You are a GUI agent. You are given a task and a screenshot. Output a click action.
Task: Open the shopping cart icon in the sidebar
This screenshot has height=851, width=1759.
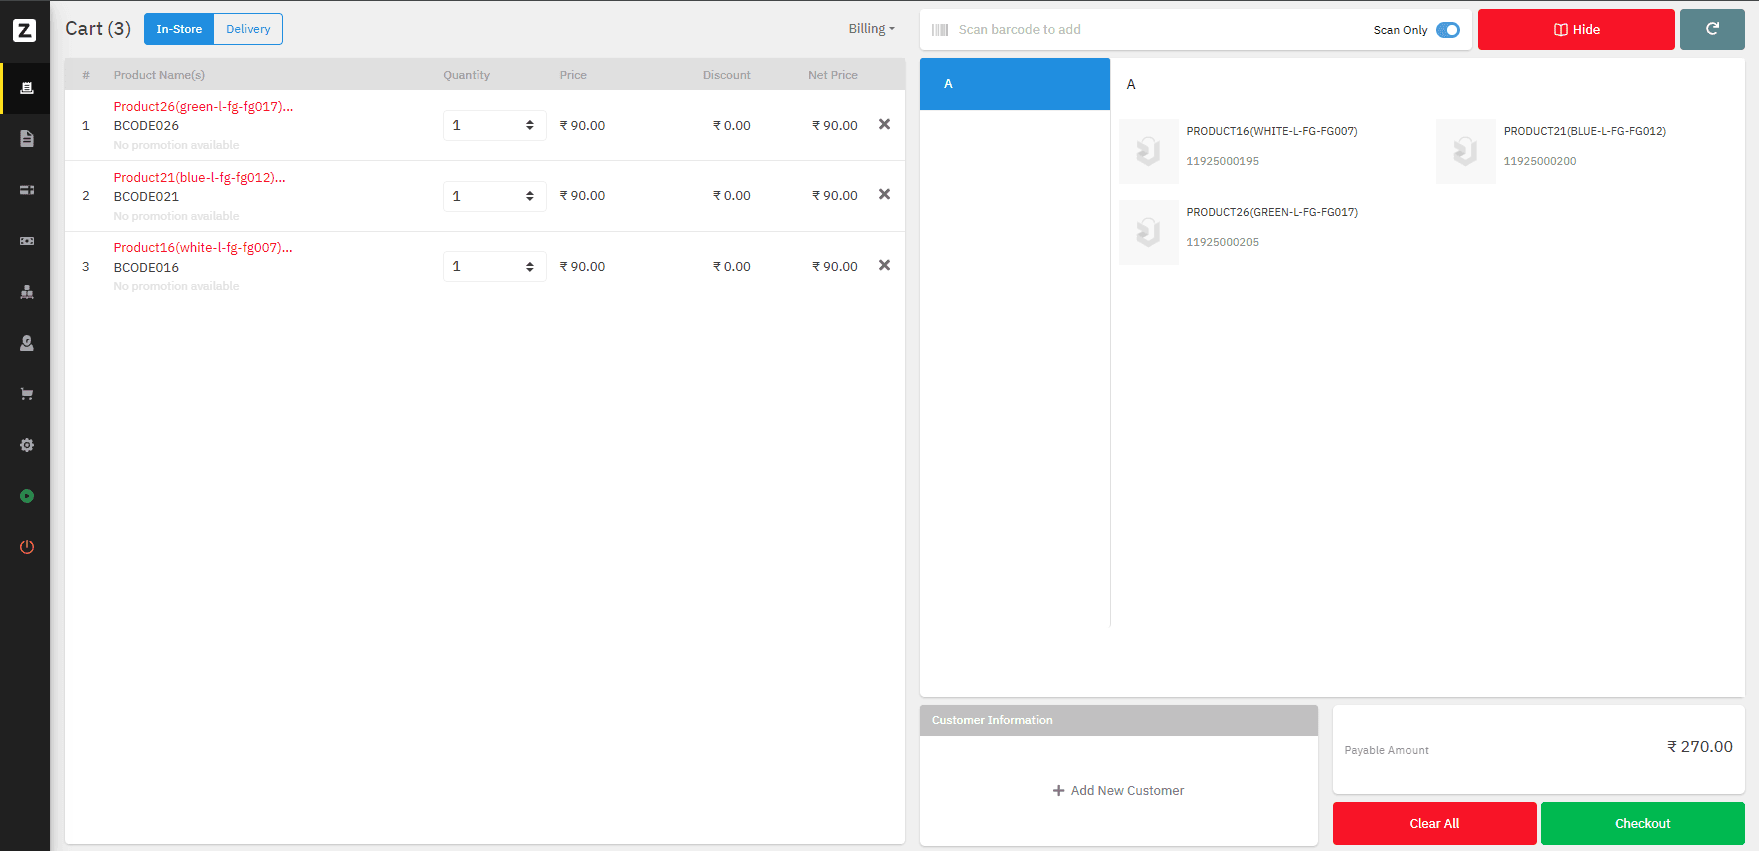click(27, 394)
